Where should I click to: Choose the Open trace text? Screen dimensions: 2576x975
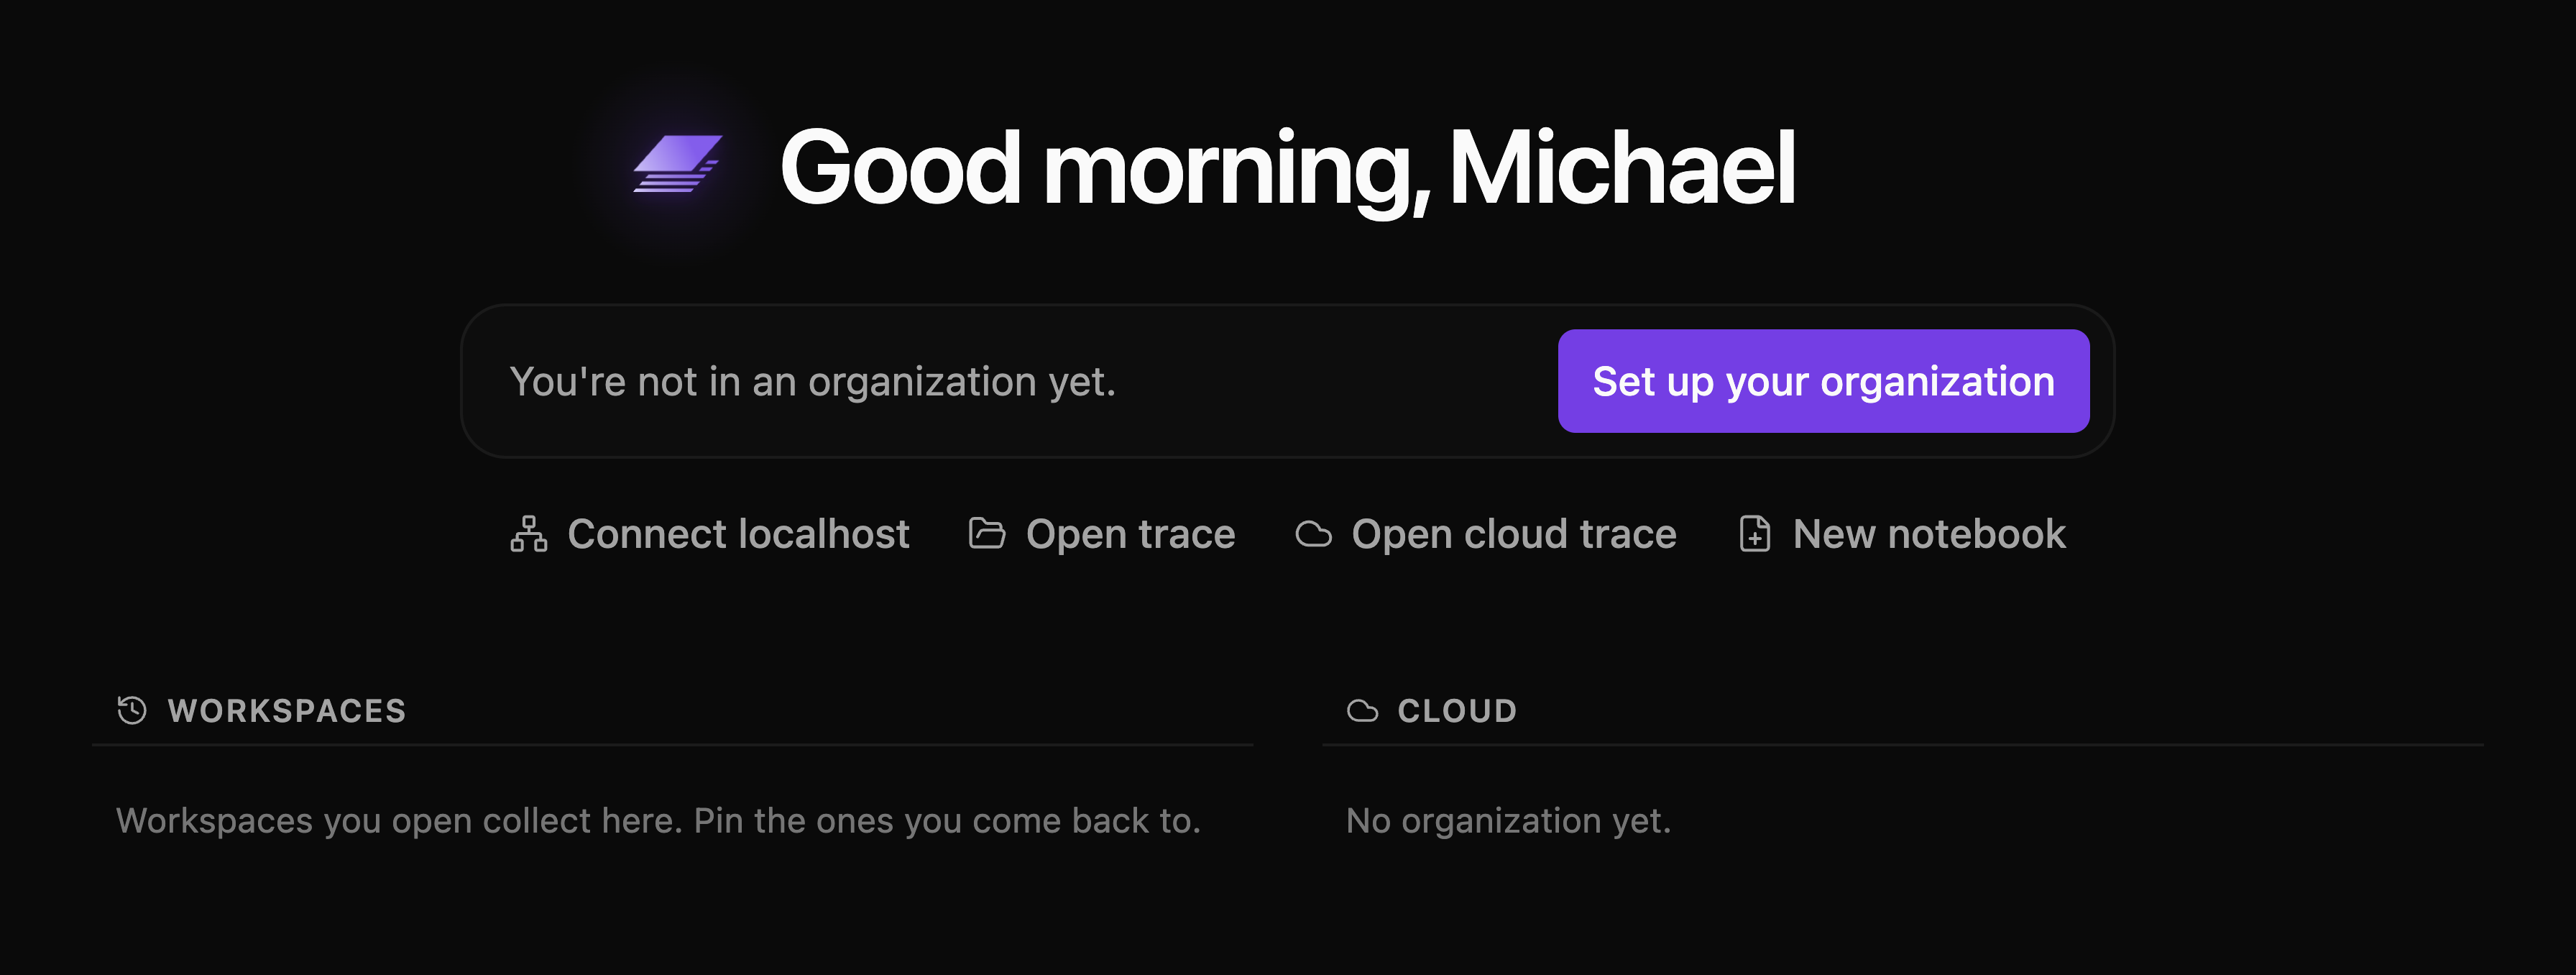(x=1130, y=534)
